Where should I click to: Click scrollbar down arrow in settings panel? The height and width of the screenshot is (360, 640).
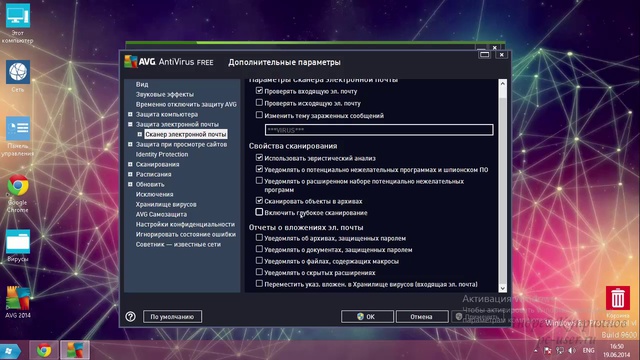(502, 288)
